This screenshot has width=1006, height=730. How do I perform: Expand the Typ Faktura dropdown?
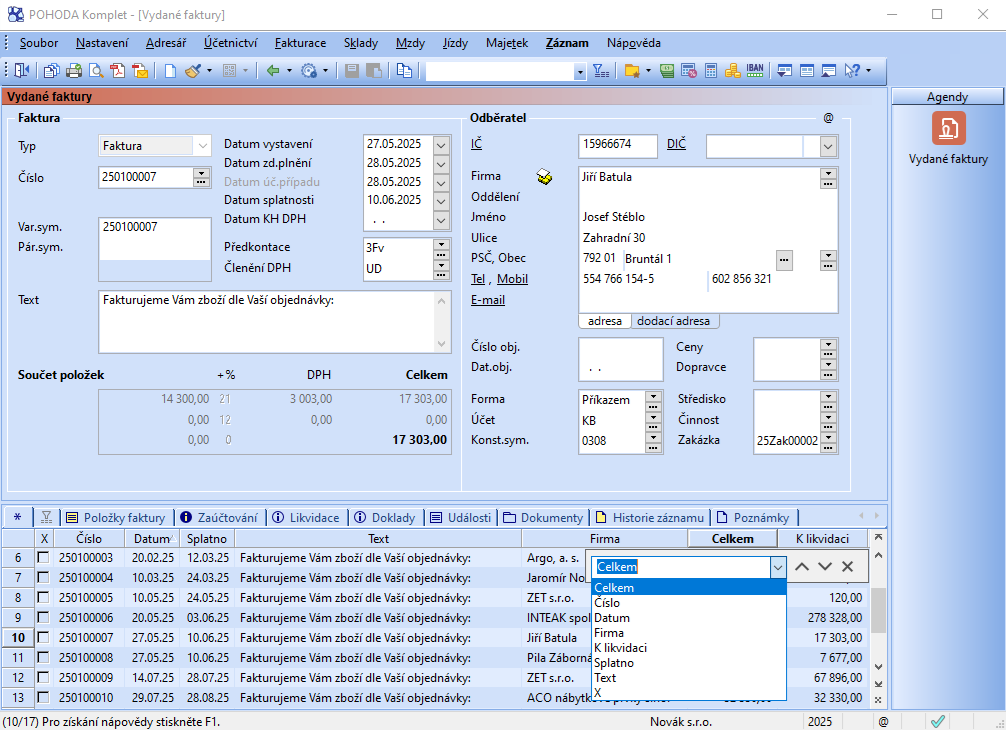[202, 146]
